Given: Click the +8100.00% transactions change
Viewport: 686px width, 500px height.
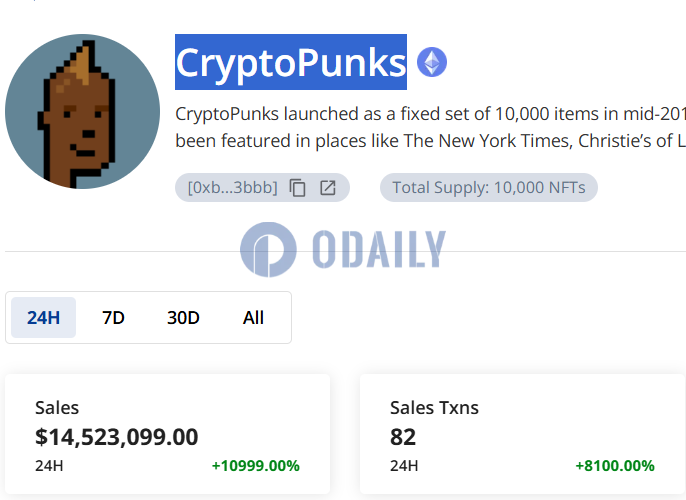Looking at the screenshot, I should pyautogui.click(x=615, y=465).
